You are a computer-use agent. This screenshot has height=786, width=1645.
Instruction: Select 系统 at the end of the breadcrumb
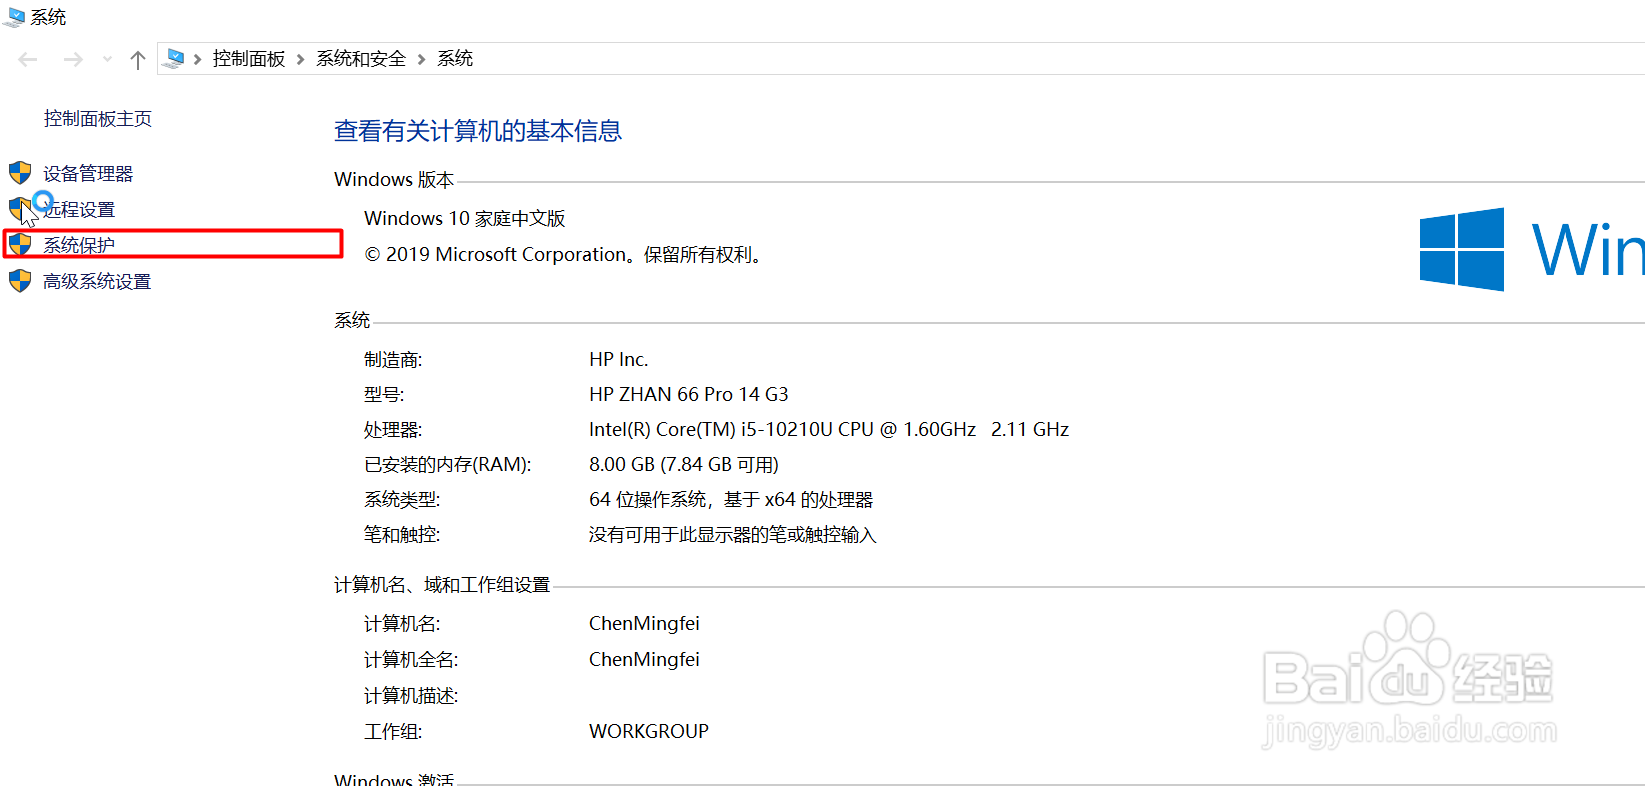coord(455,59)
